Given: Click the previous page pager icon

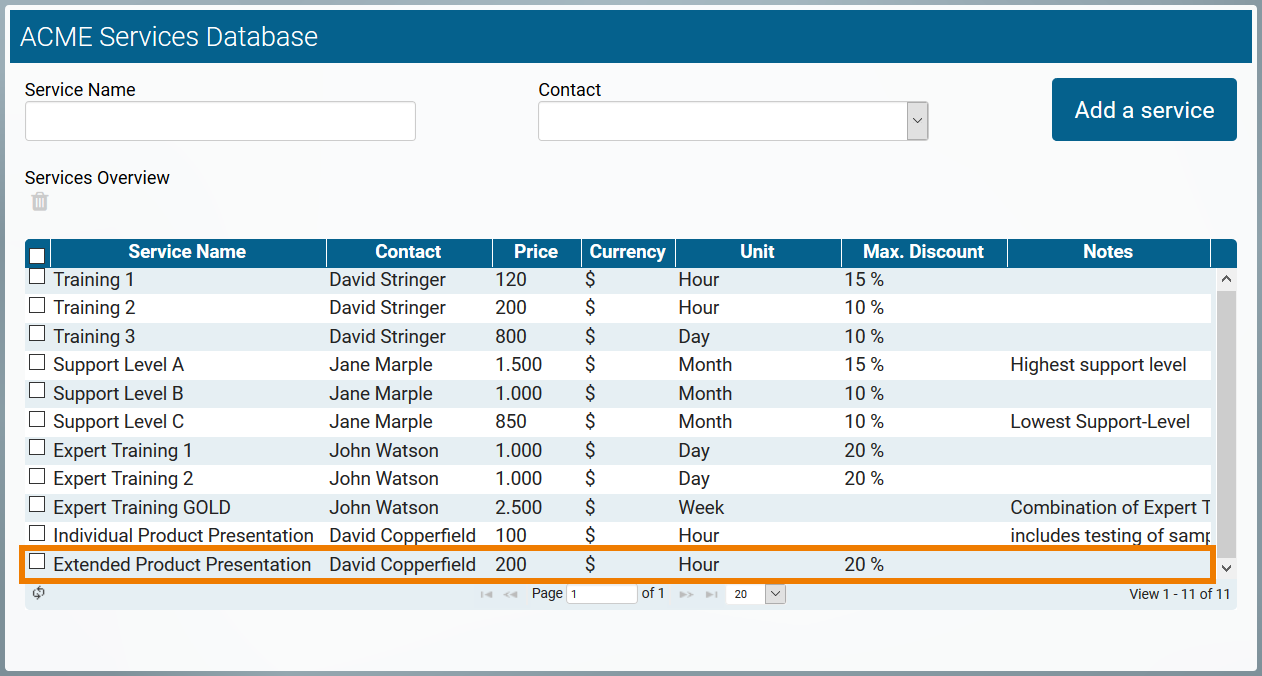Looking at the screenshot, I should (x=510, y=594).
